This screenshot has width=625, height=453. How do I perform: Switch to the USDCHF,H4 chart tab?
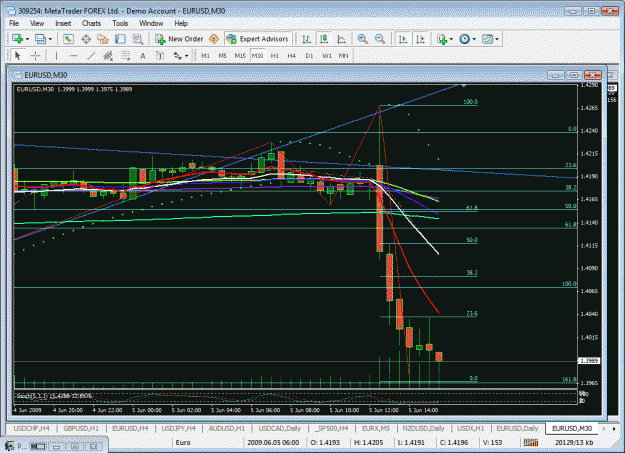pyautogui.click(x=31, y=428)
